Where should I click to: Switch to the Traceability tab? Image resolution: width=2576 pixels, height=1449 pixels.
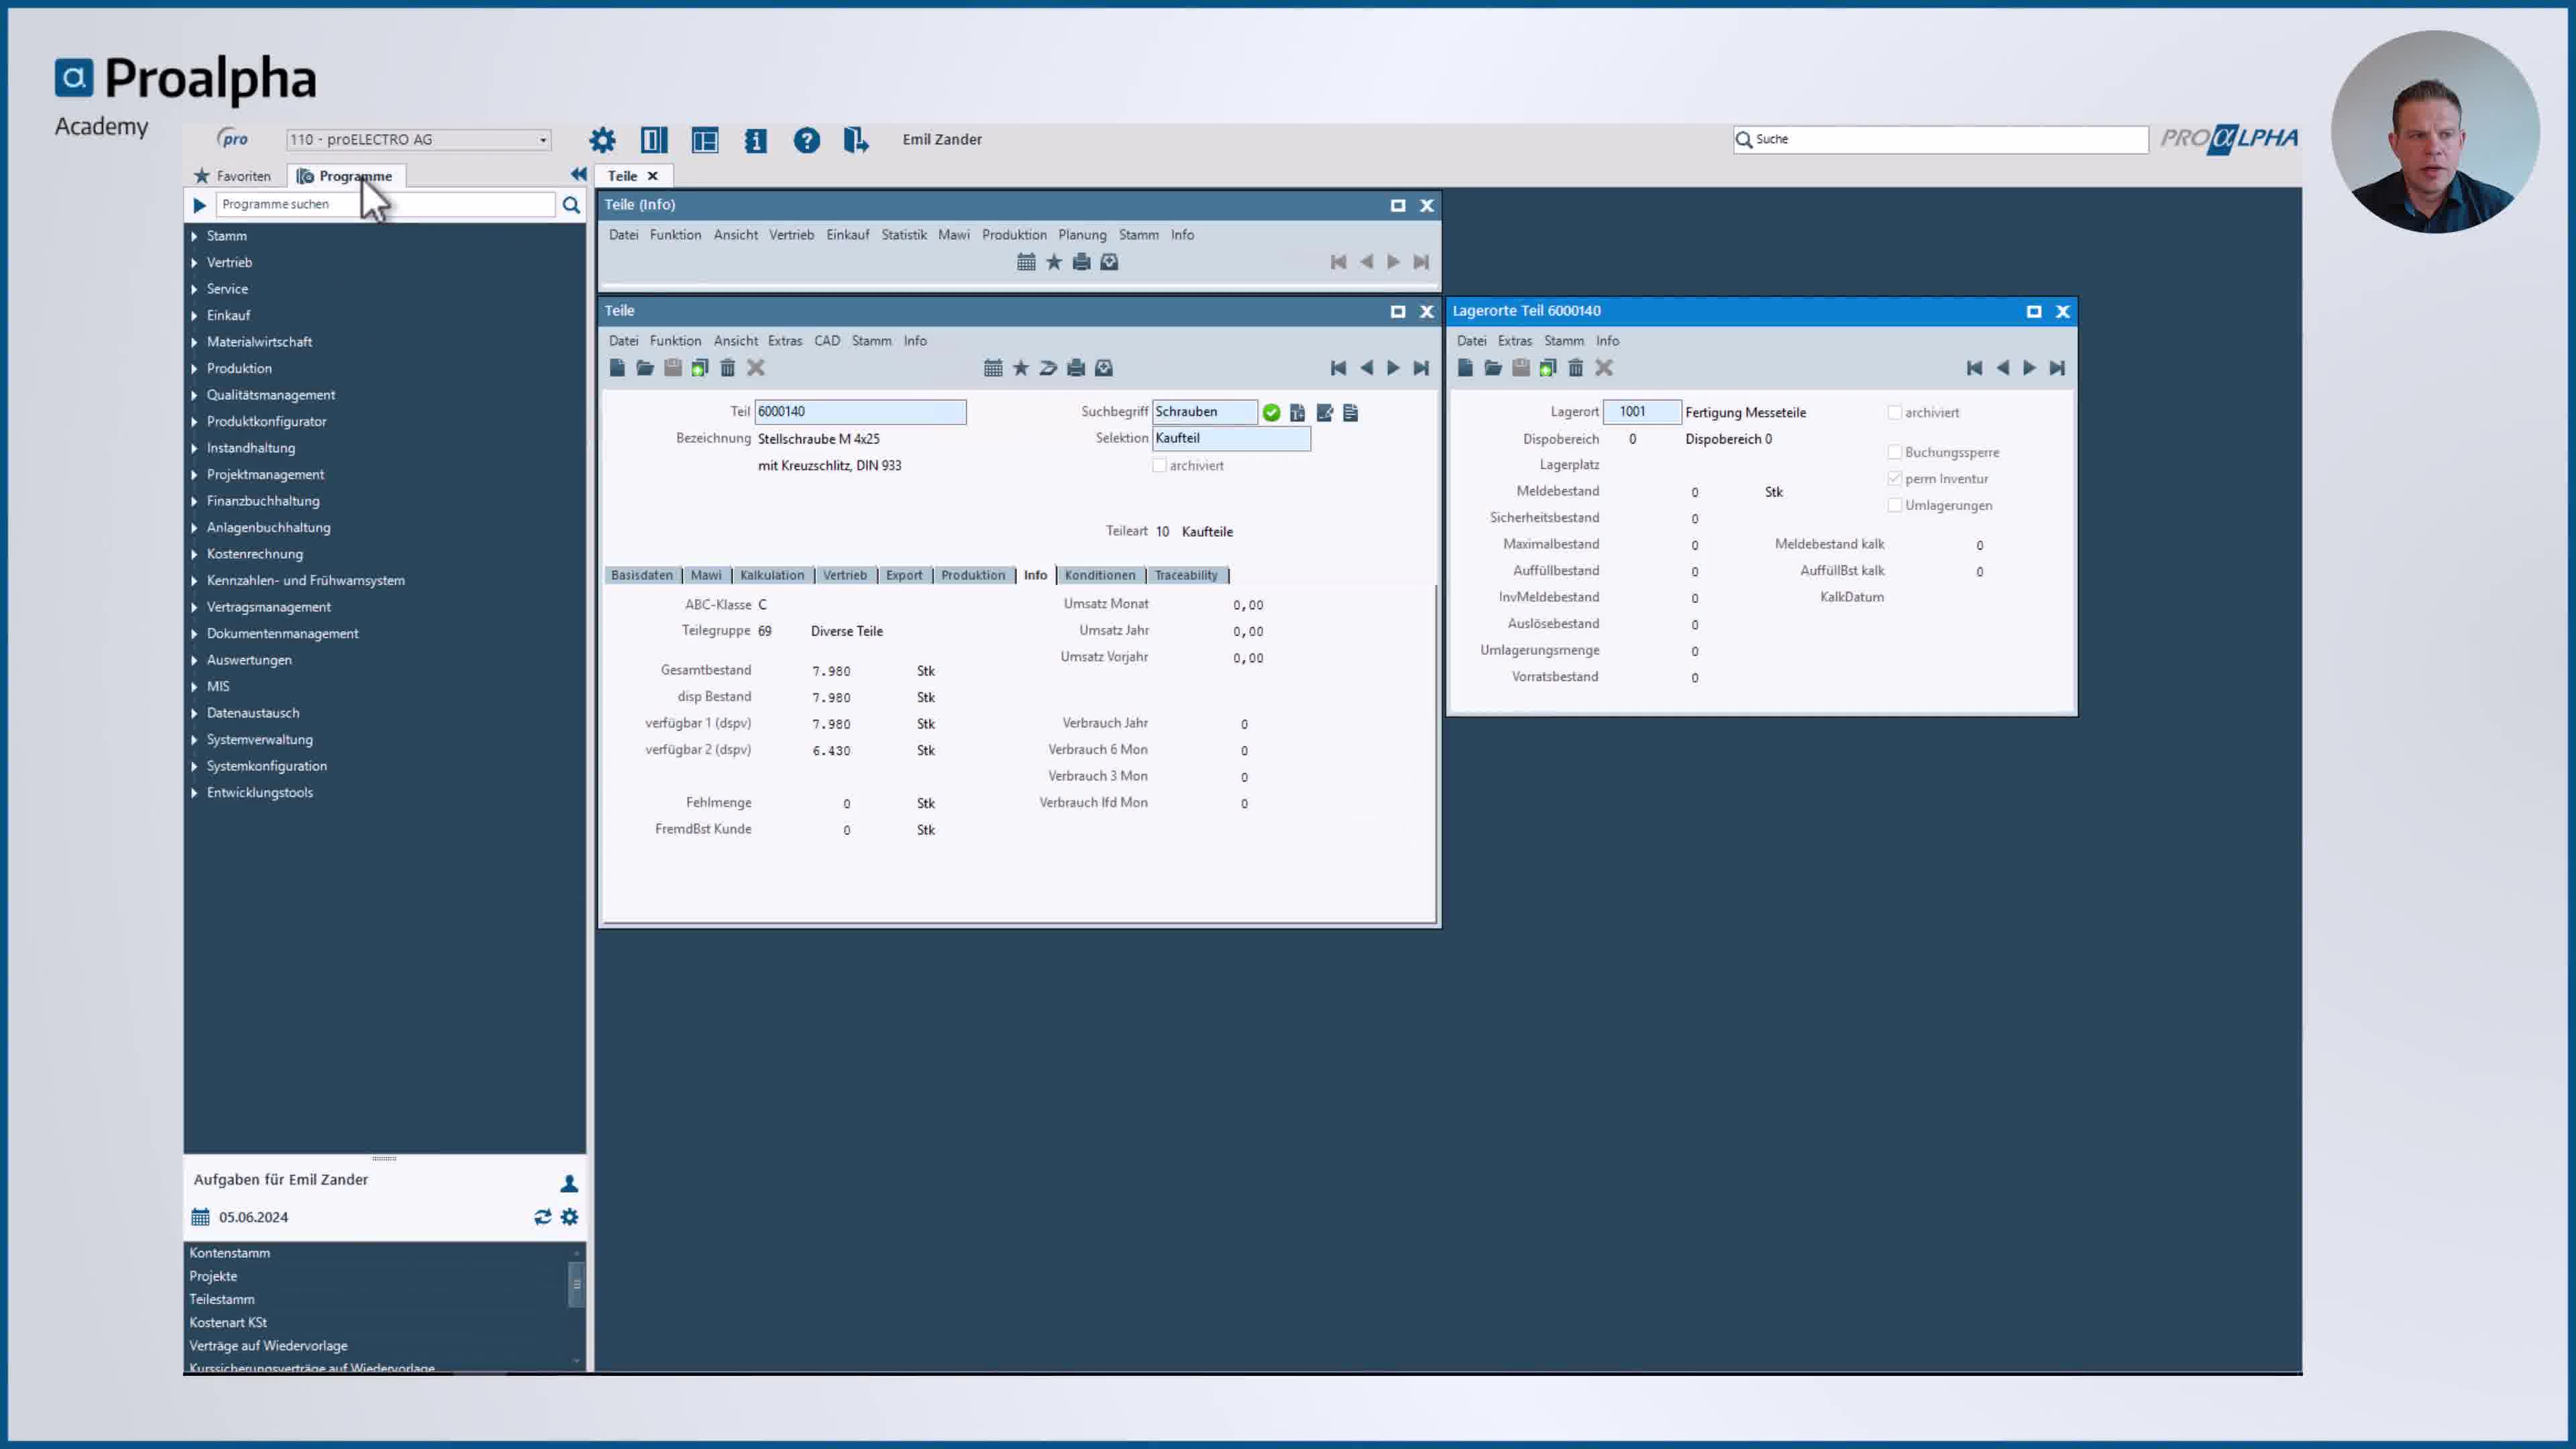pos(1186,575)
